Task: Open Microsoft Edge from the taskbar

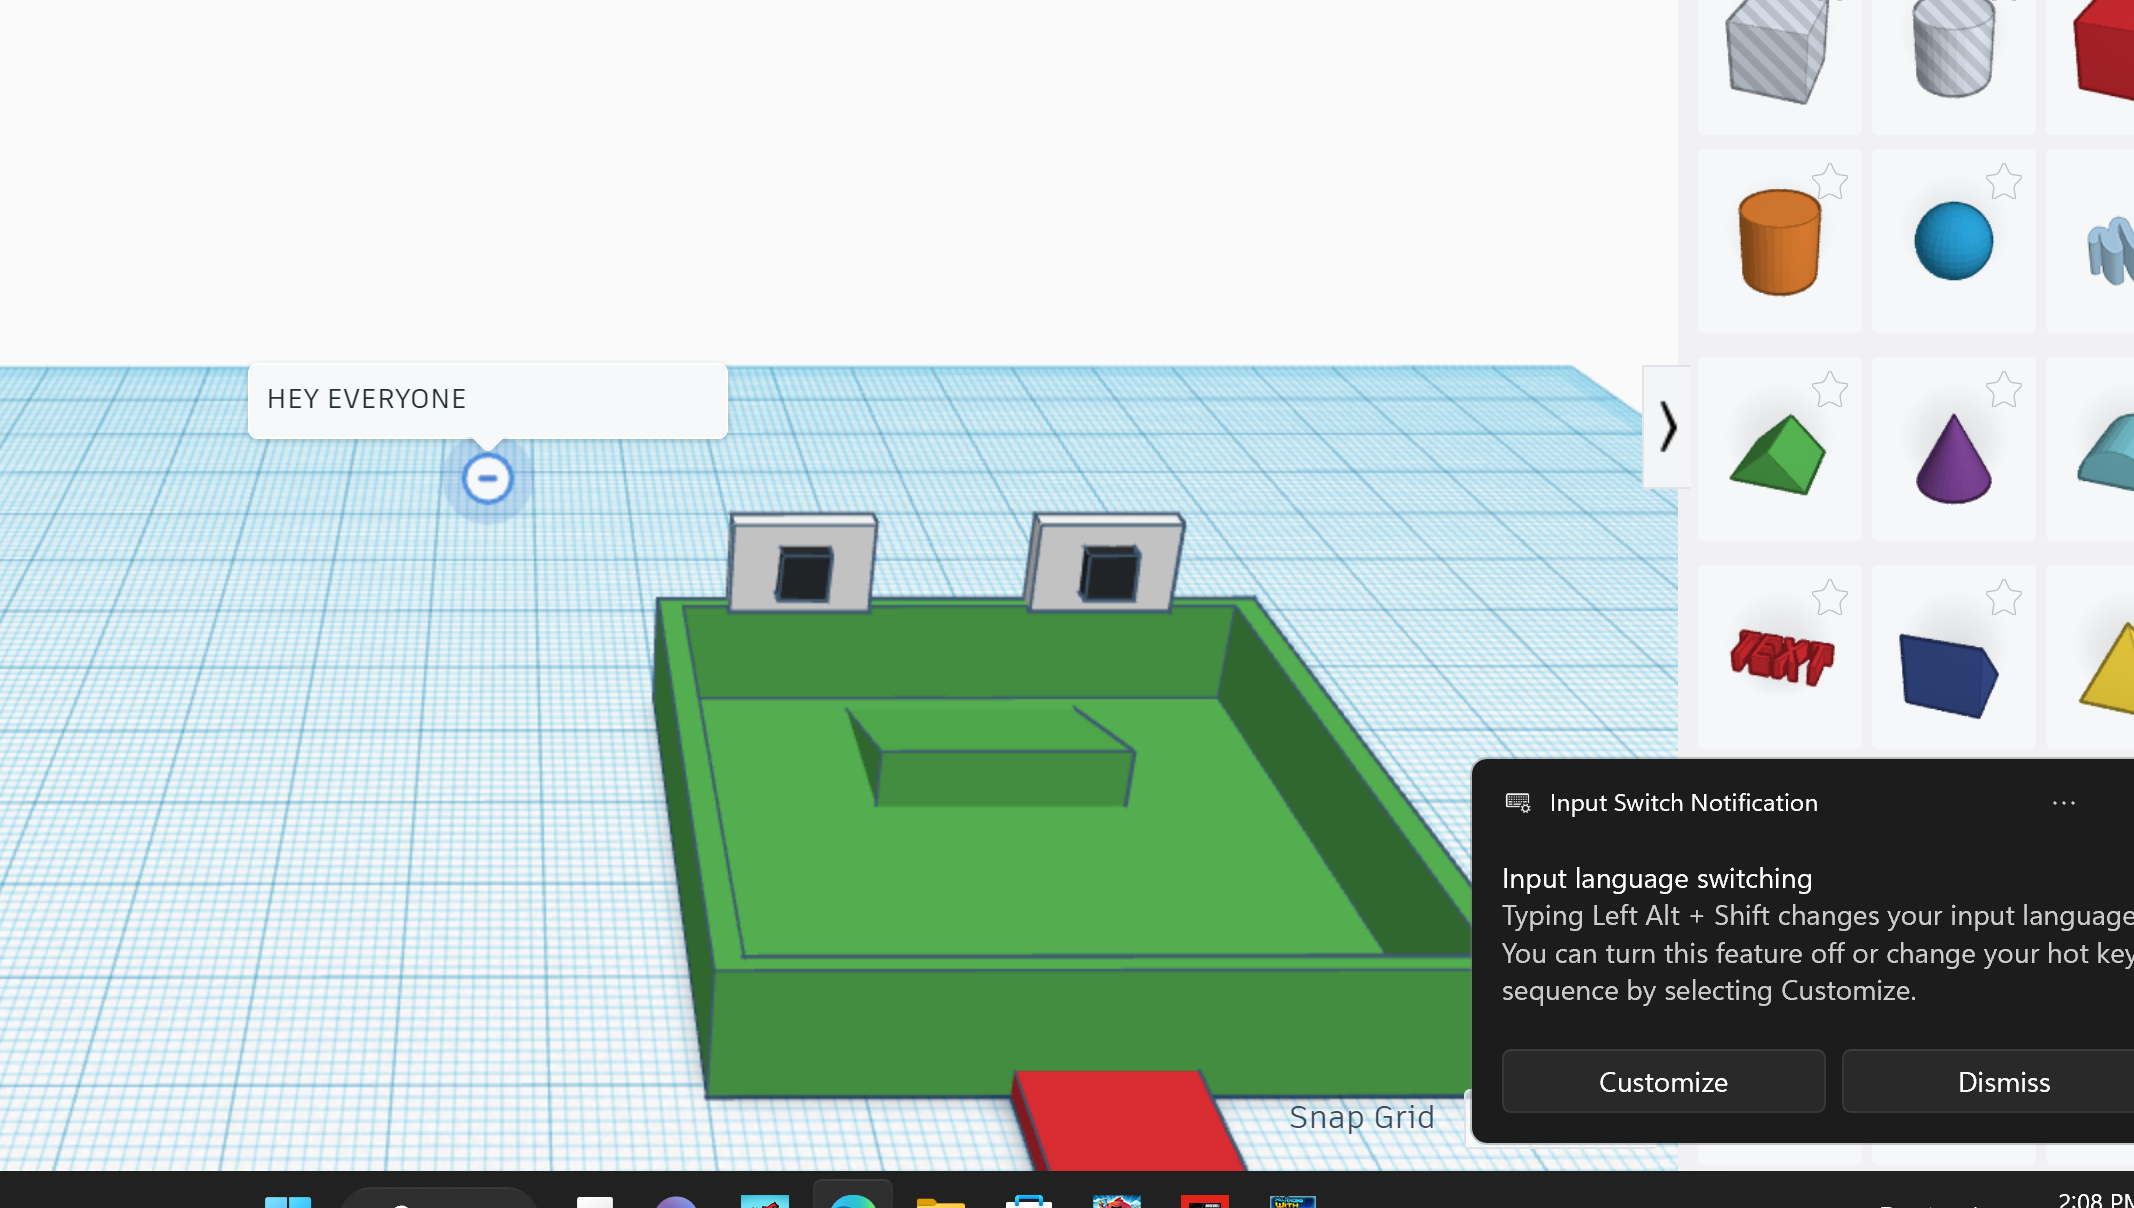Action: (852, 1201)
